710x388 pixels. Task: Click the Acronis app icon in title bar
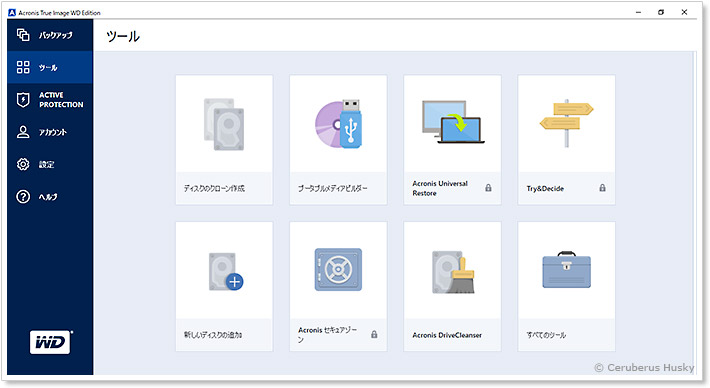[12, 13]
